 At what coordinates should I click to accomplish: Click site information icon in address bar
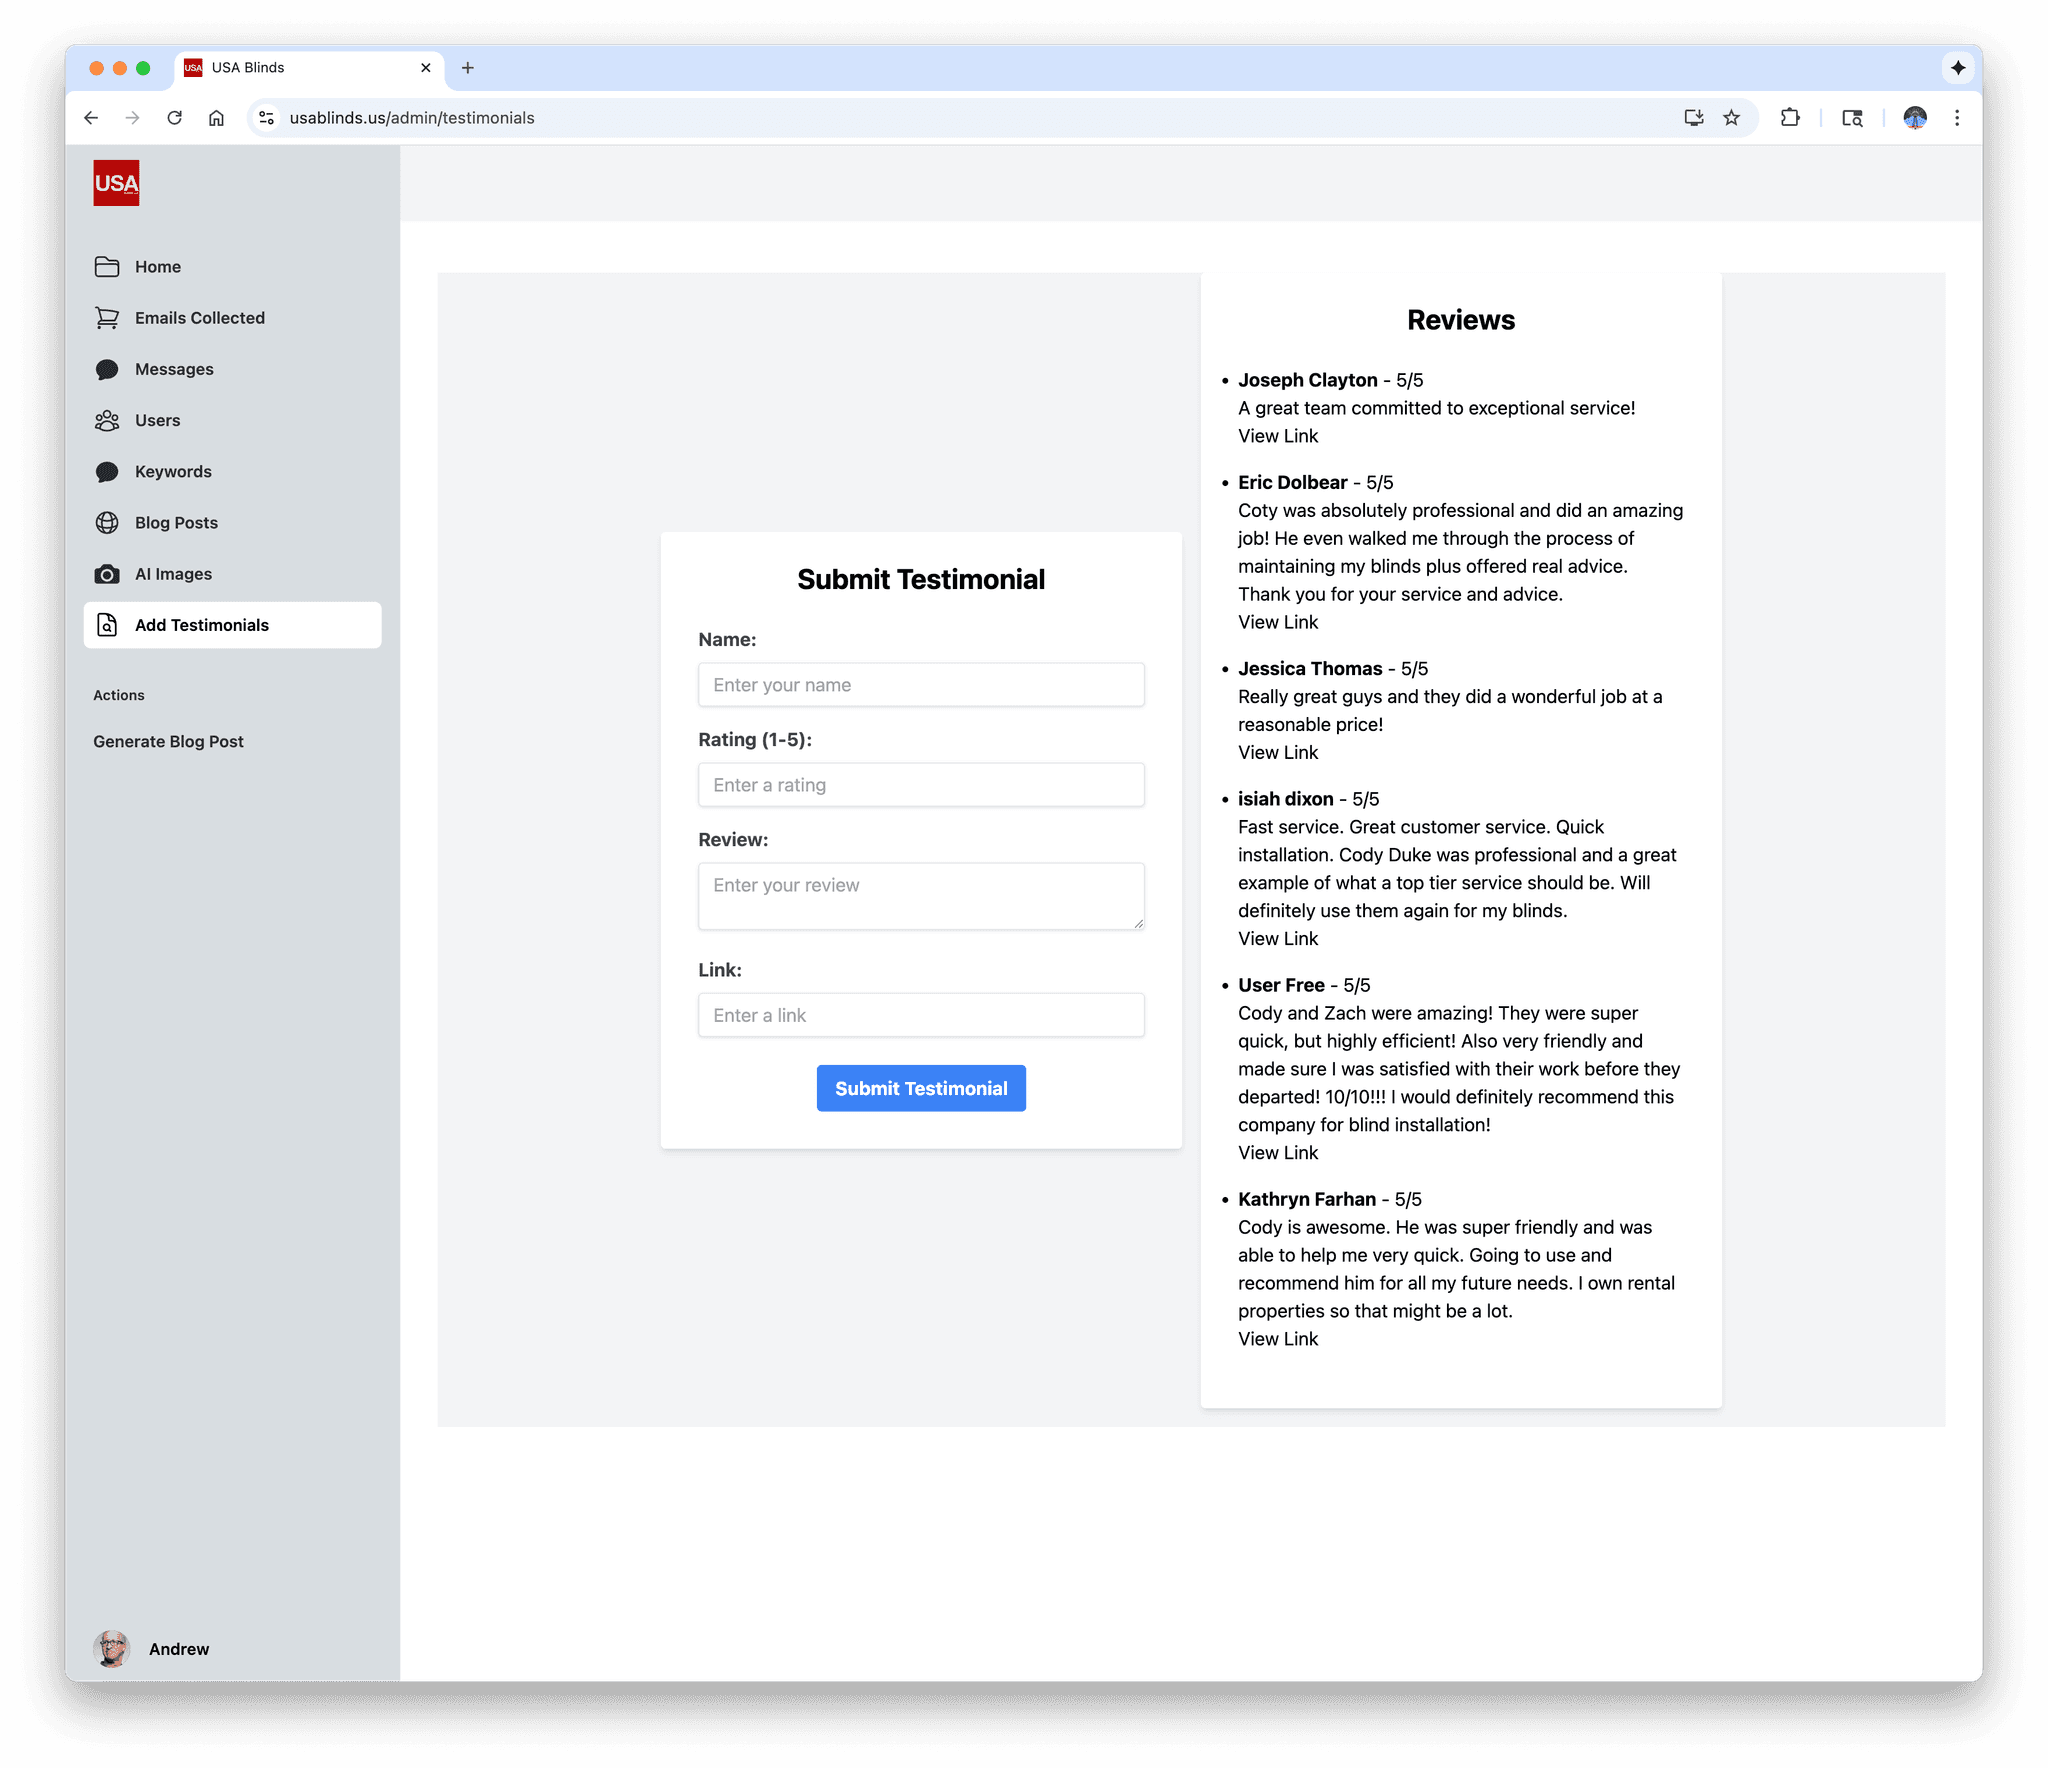pyautogui.click(x=266, y=118)
